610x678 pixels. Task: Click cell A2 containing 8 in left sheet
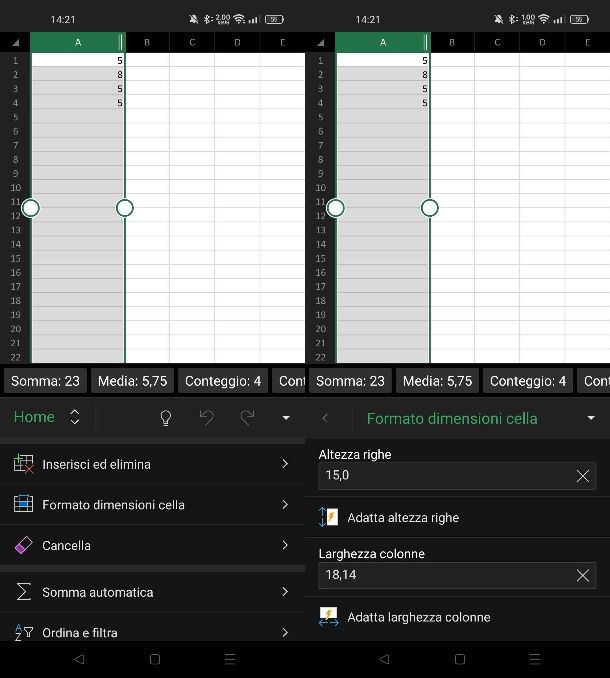(x=78, y=74)
